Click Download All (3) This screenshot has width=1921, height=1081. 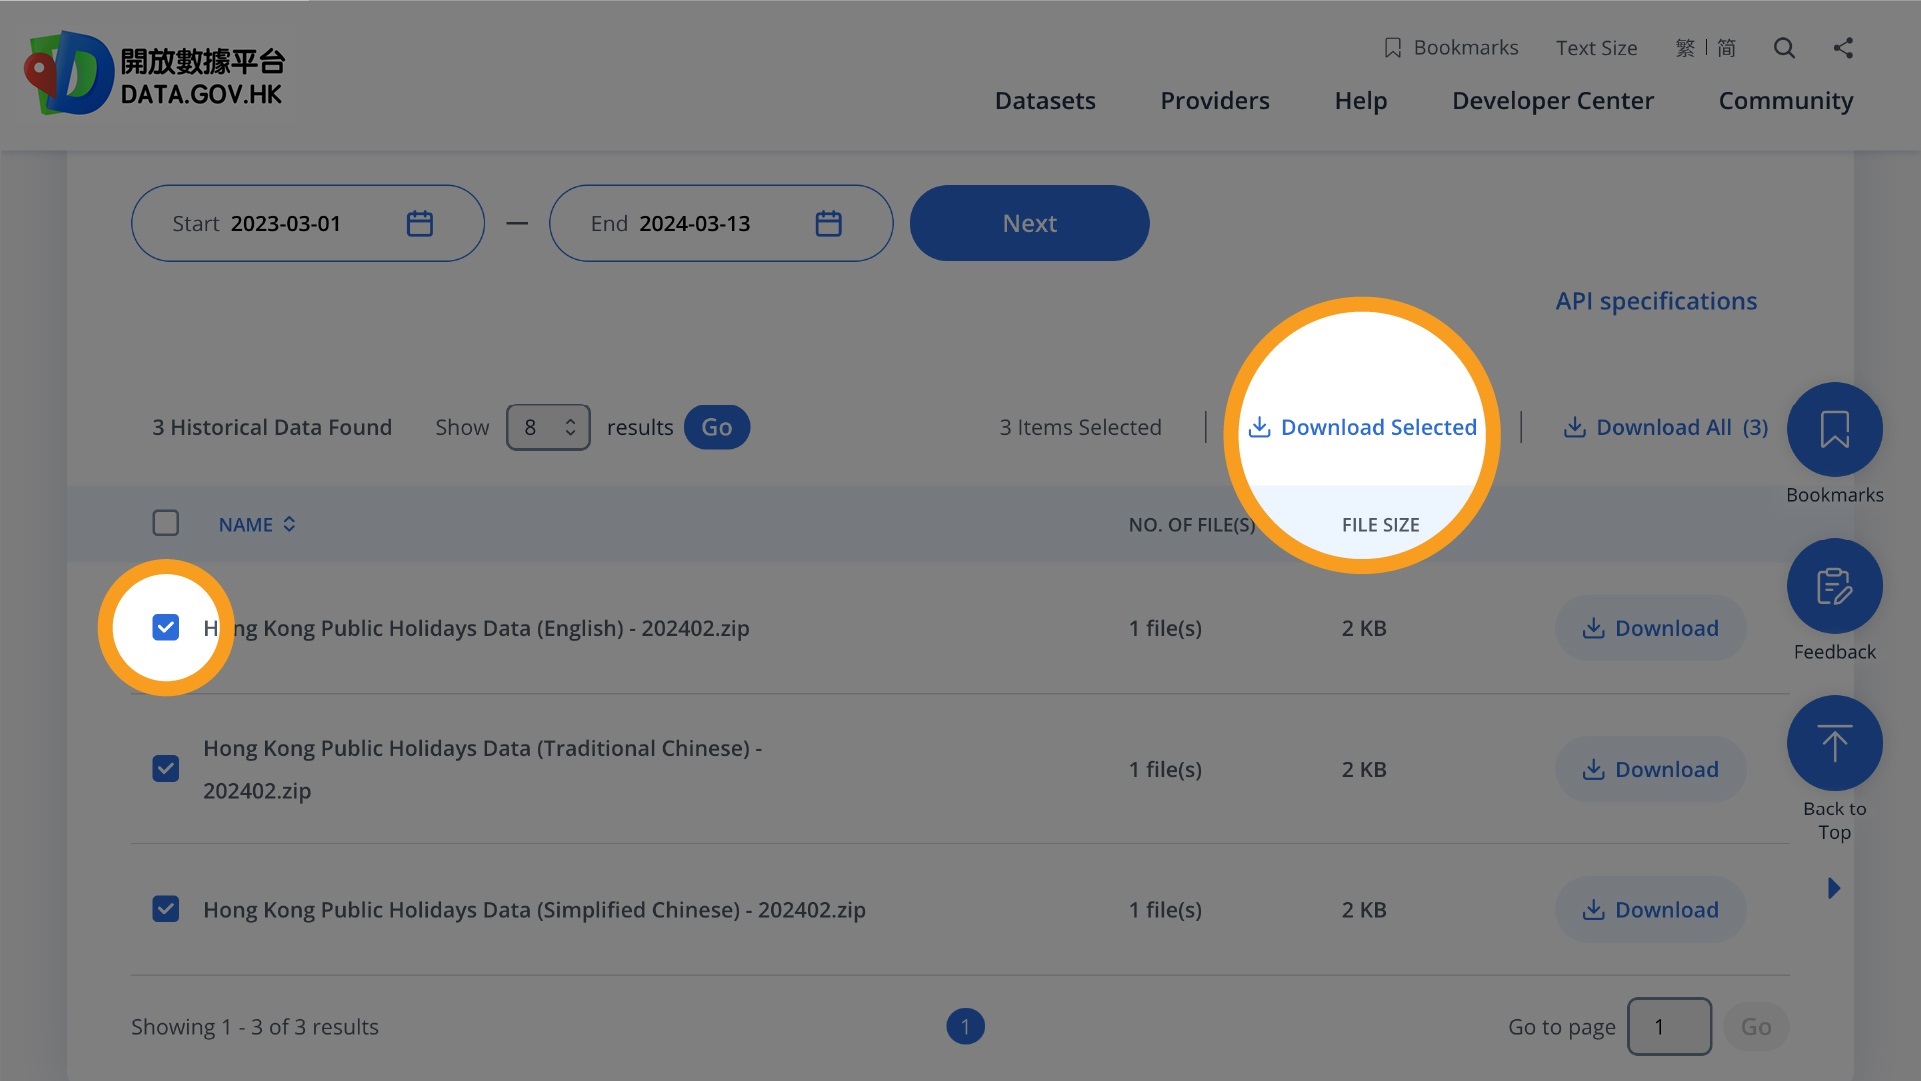coord(1665,427)
